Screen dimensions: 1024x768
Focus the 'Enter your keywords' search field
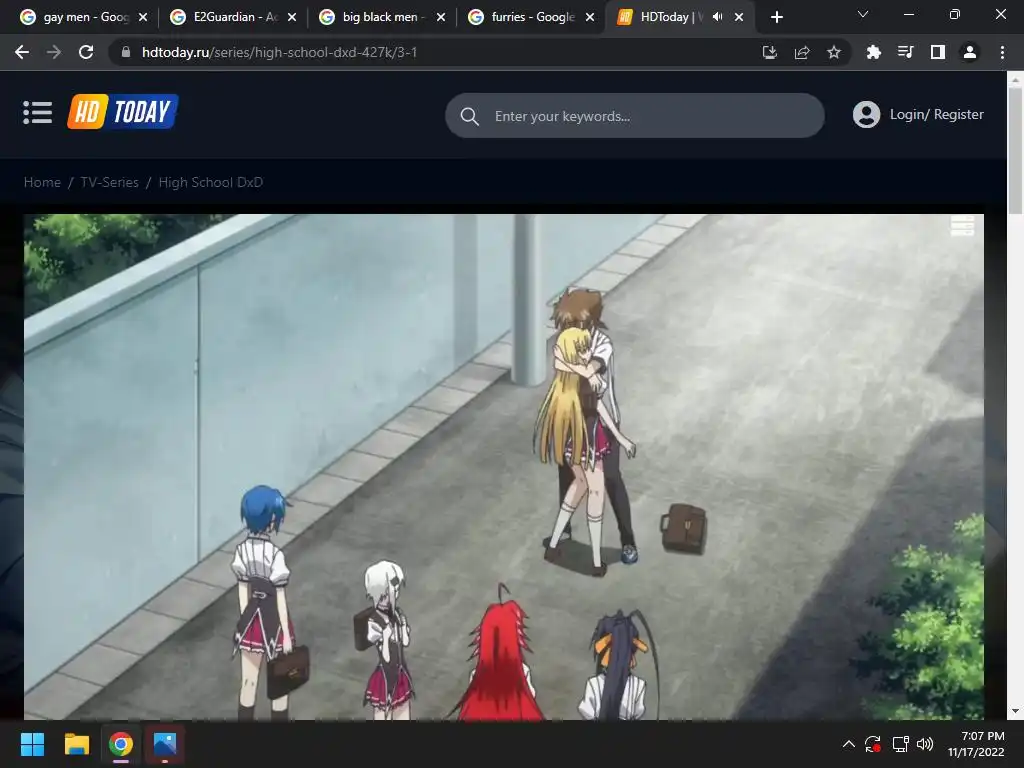[x=635, y=116]
